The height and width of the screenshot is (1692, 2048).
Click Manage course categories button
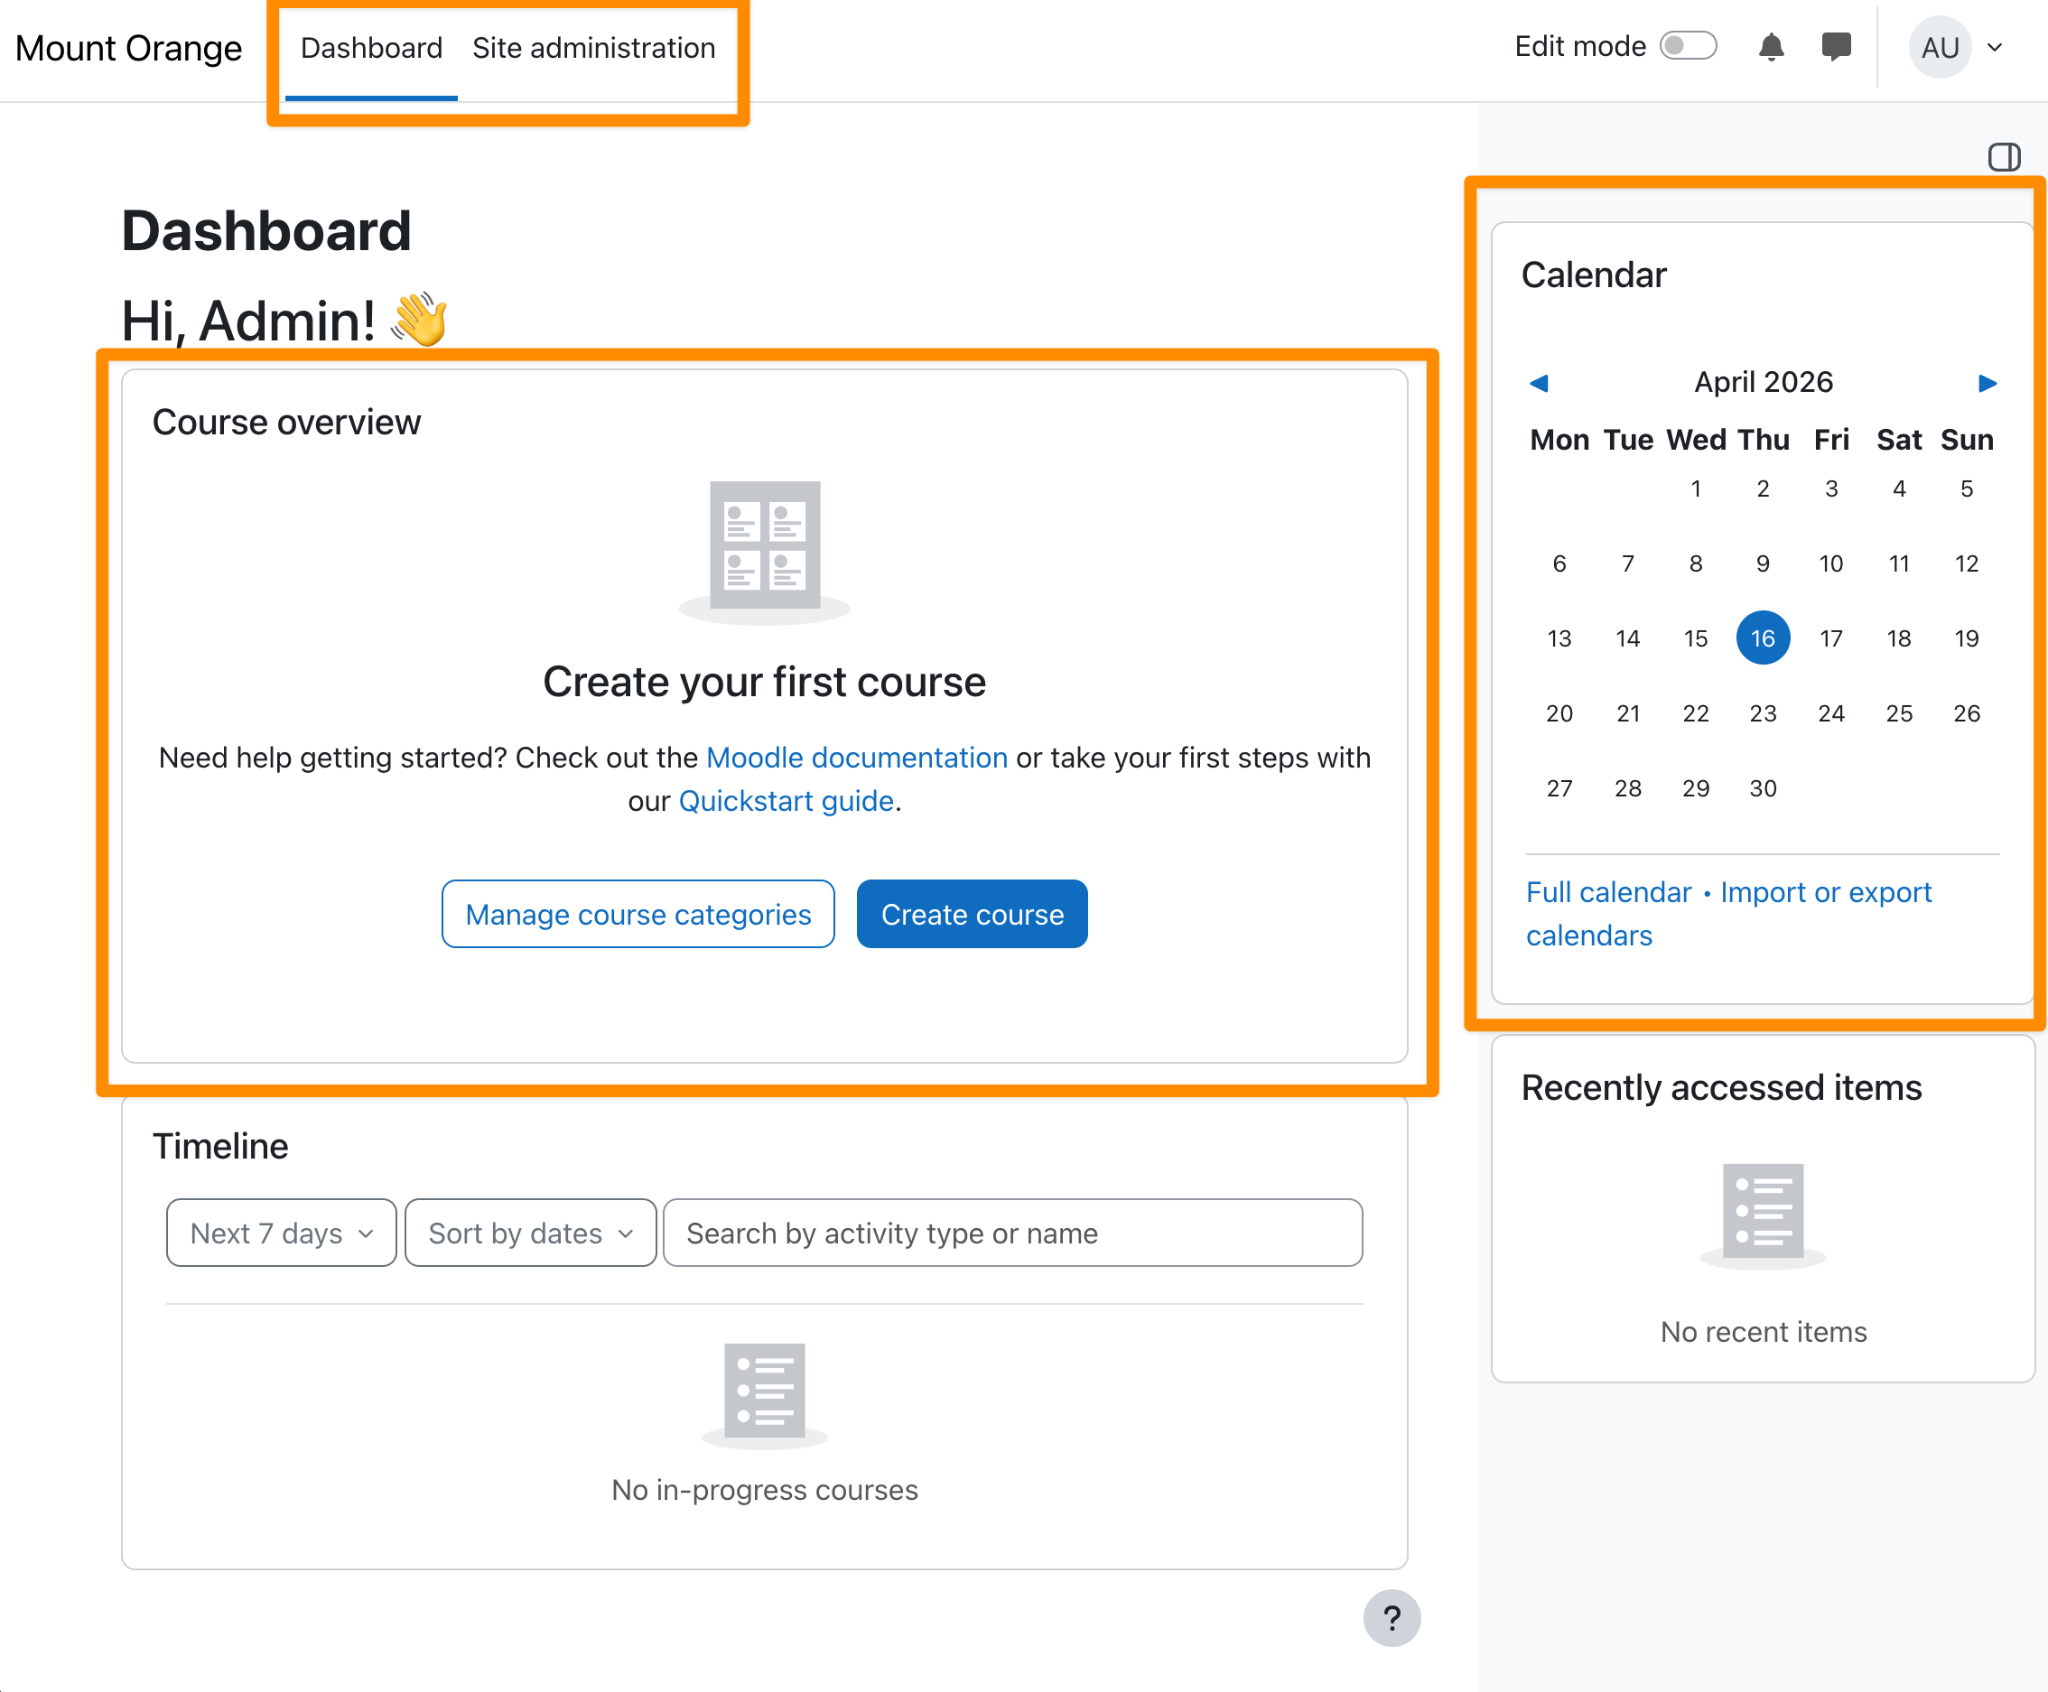click(x=638, y=914)
